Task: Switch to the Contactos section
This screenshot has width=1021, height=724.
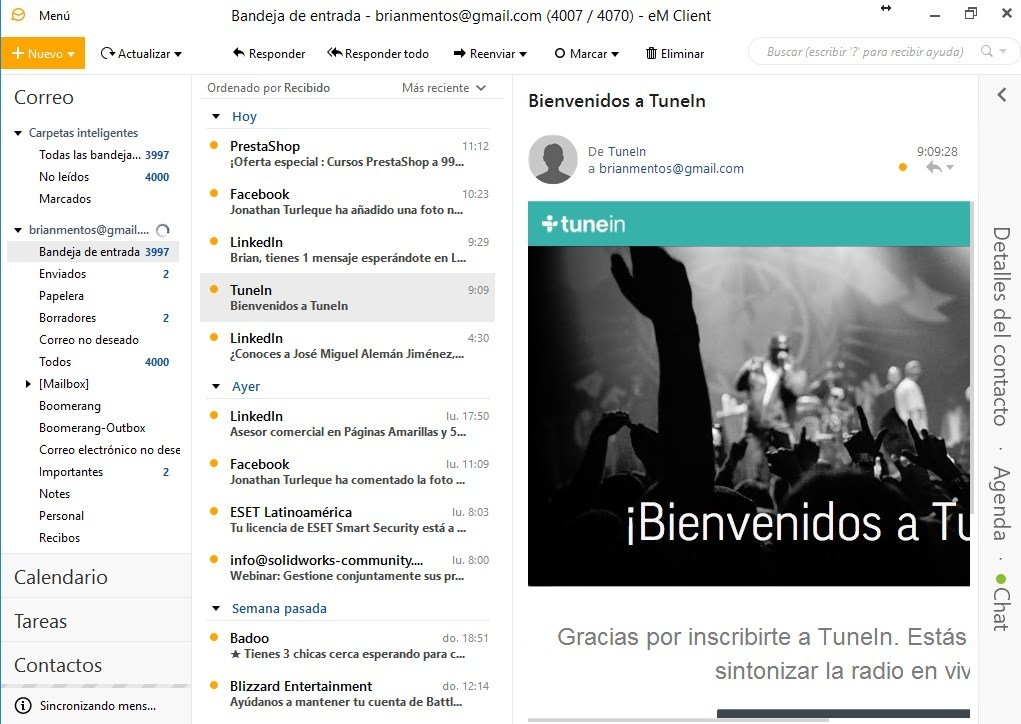Action: [x=96, y=665]
